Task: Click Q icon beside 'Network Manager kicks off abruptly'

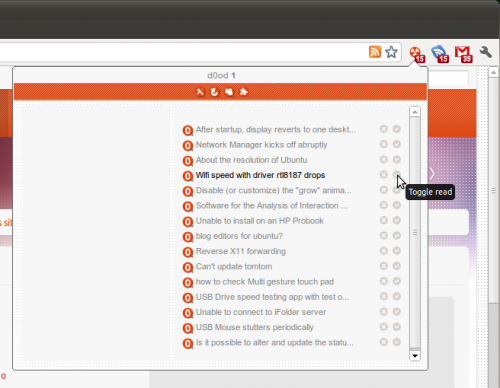Action: (188, 145)
